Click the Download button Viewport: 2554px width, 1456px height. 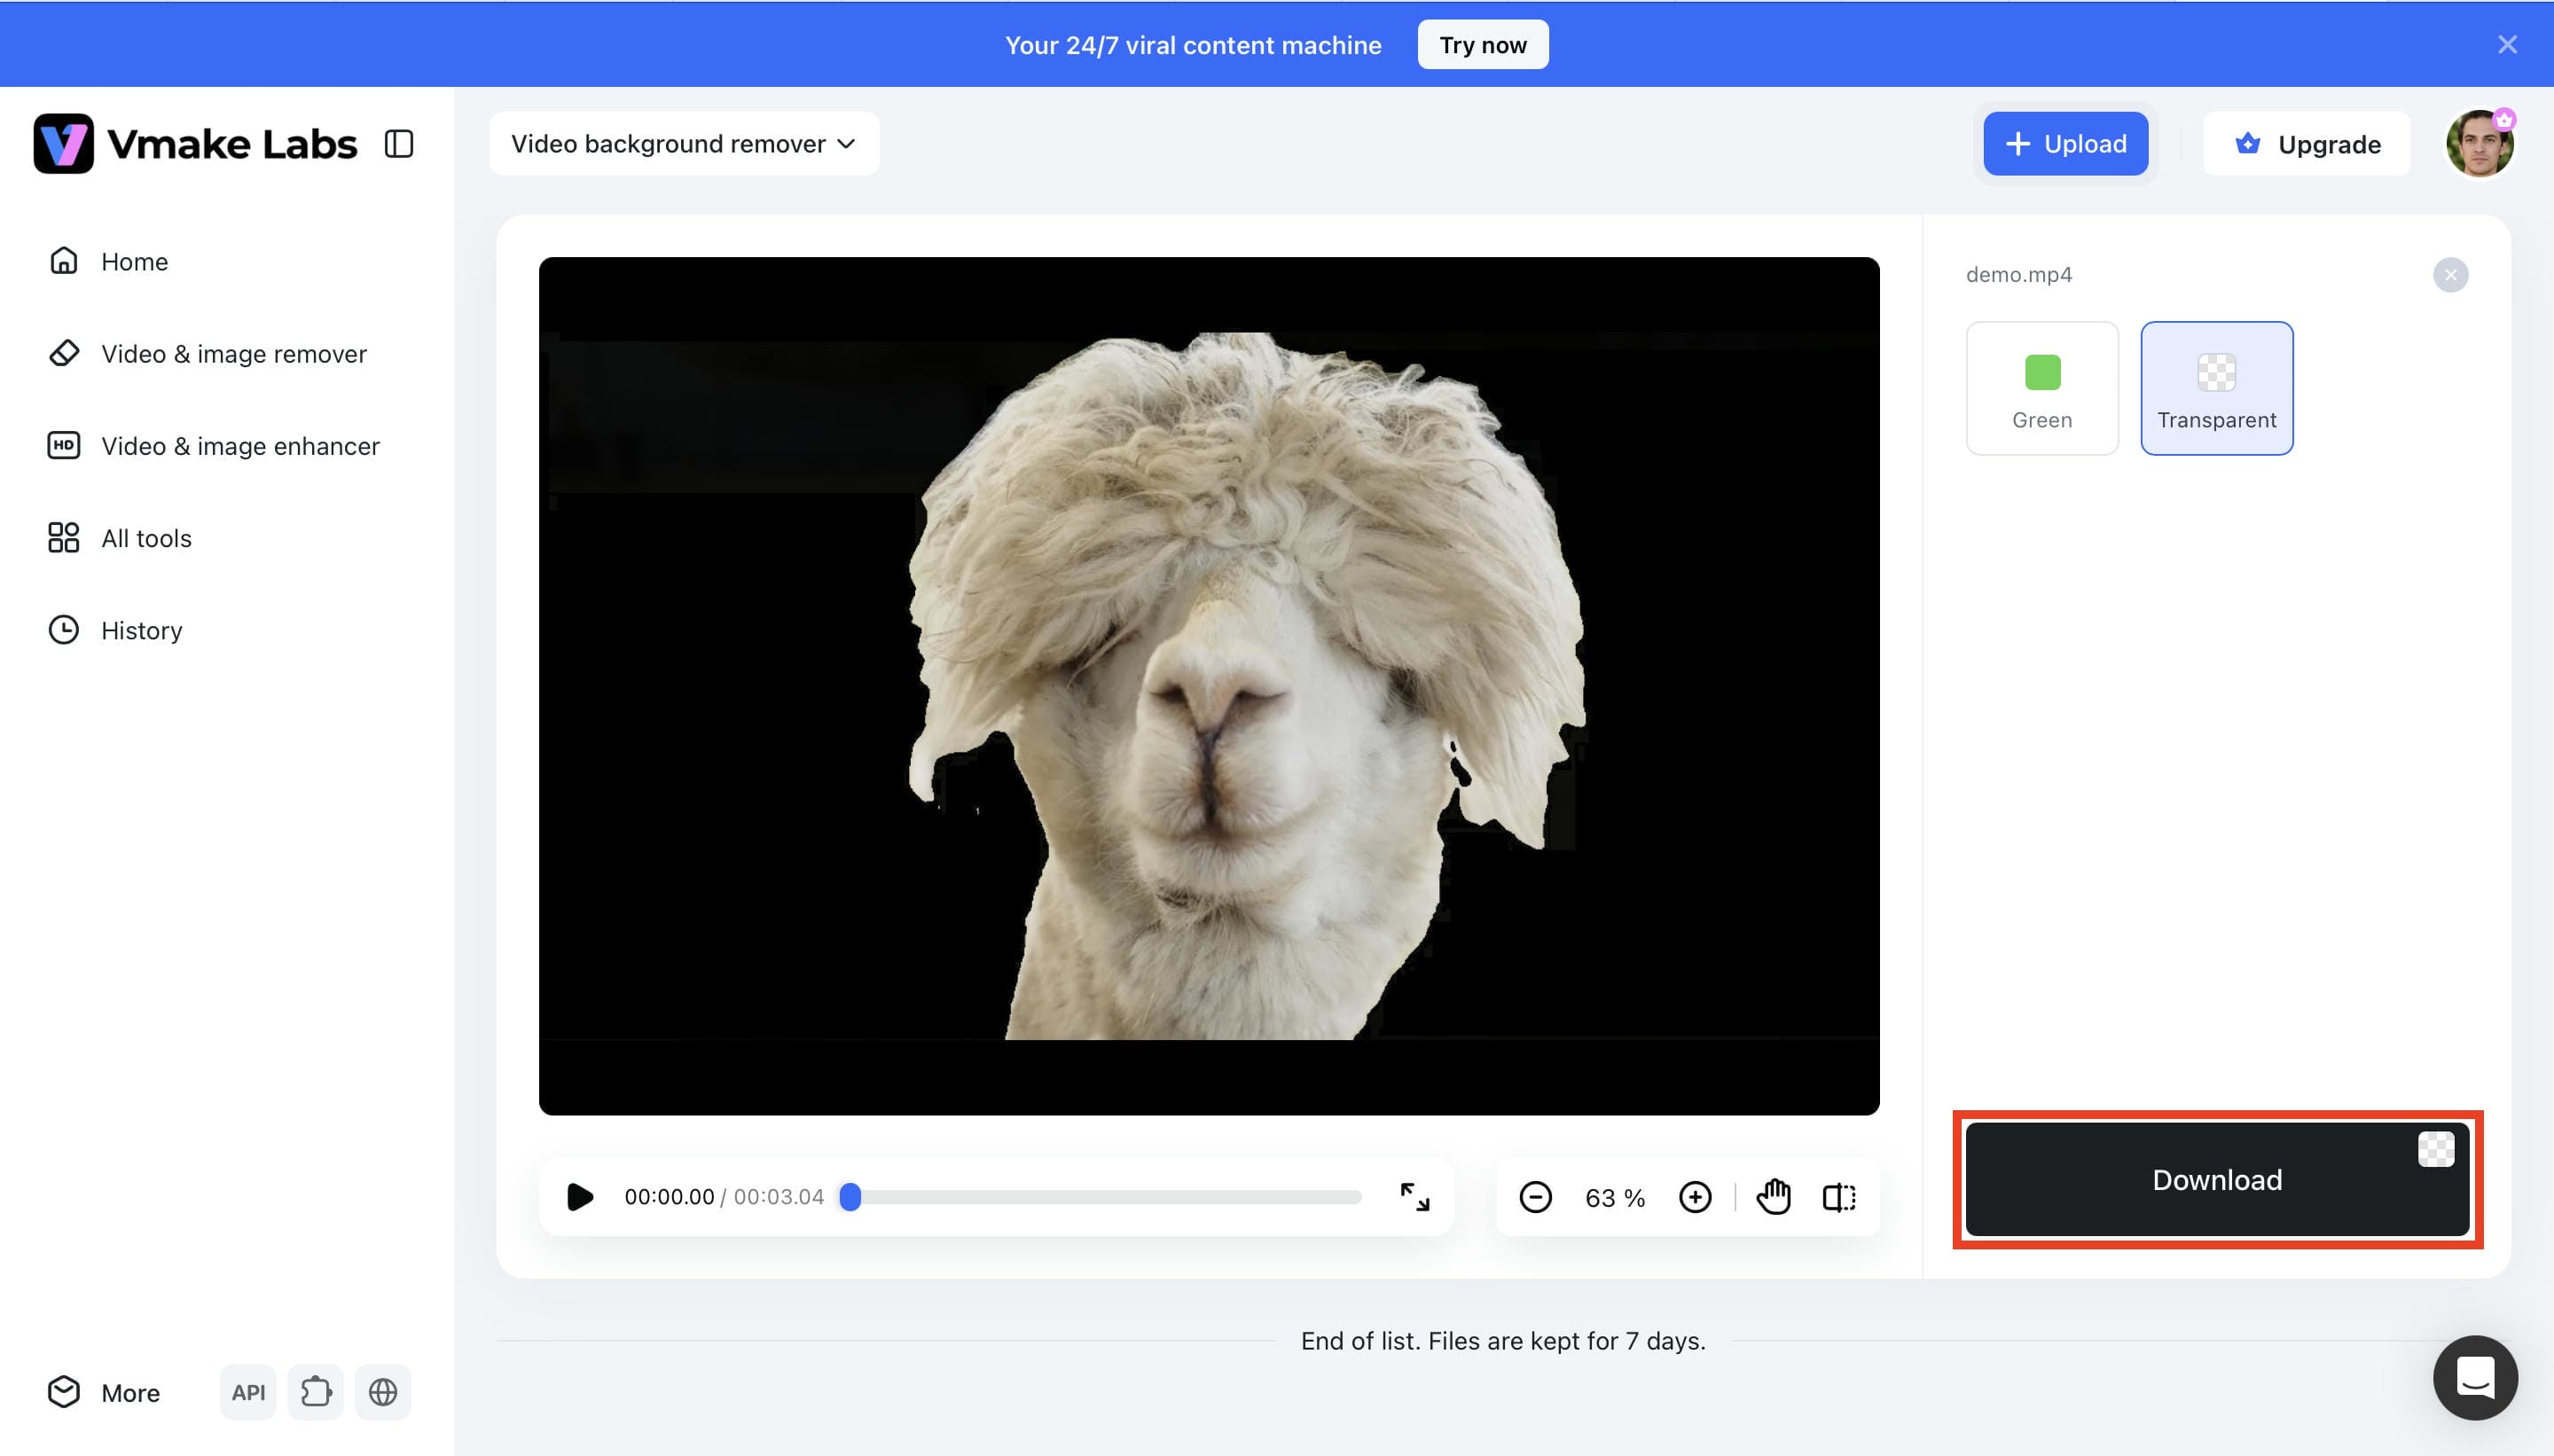[2217, 1180]
